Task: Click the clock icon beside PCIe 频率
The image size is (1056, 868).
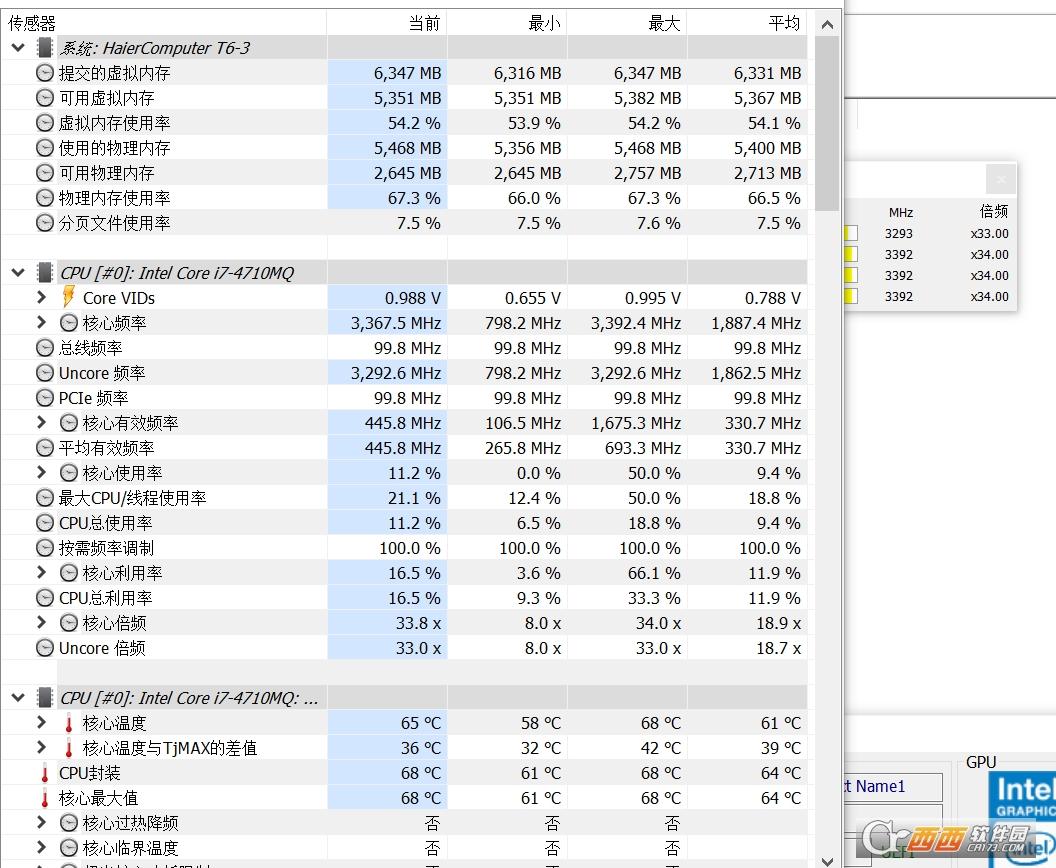Action: click(x=44, y=398)
